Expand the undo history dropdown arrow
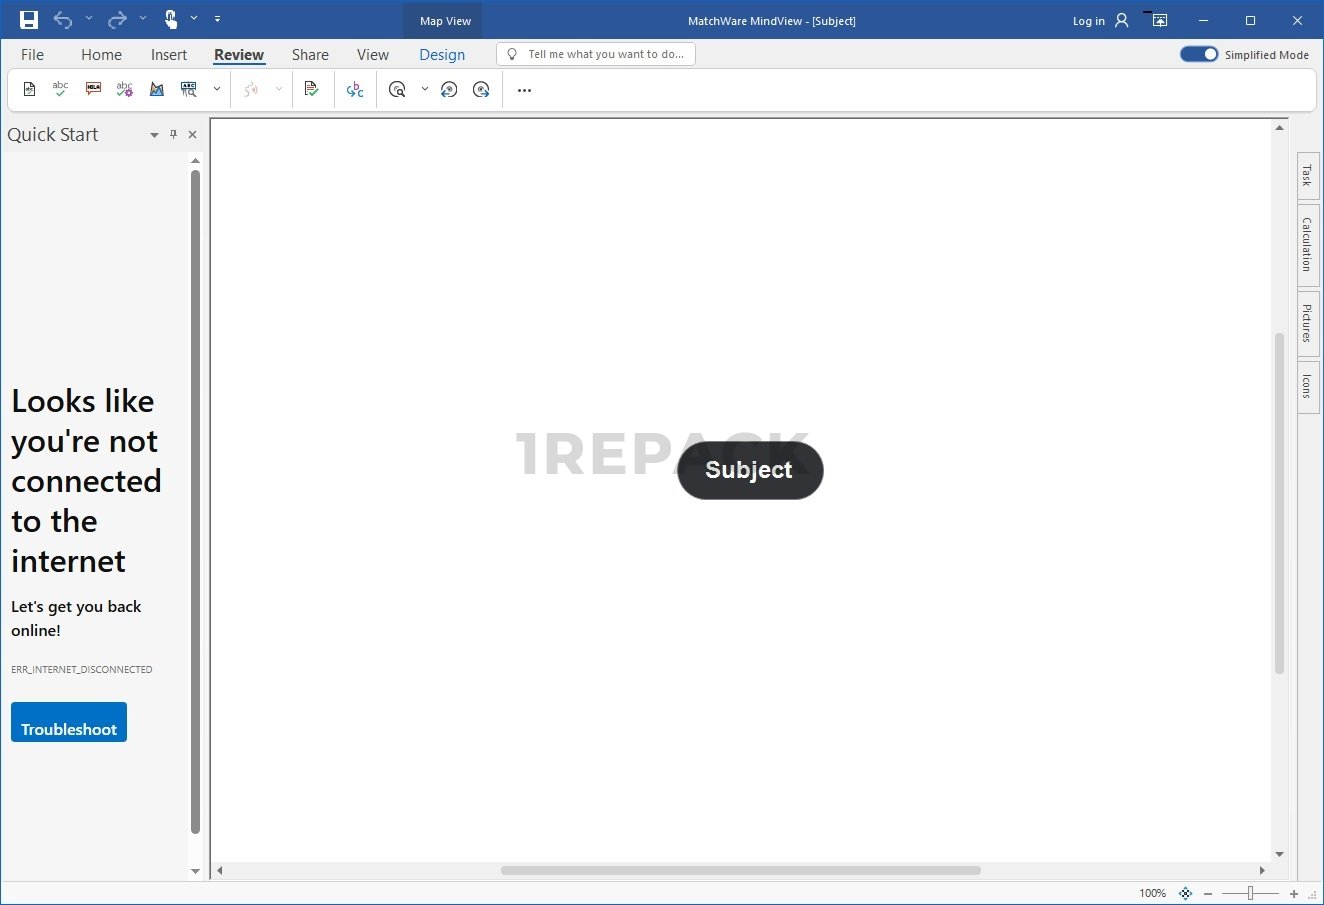The width and height of the screenshot is (1324, 905). [88, 19]
